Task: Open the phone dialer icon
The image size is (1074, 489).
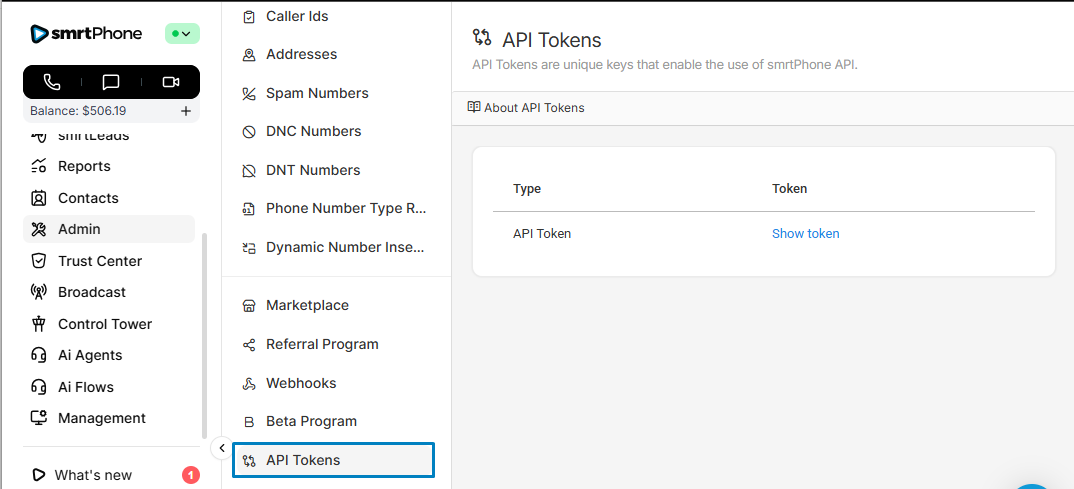Action: point(52,82)
